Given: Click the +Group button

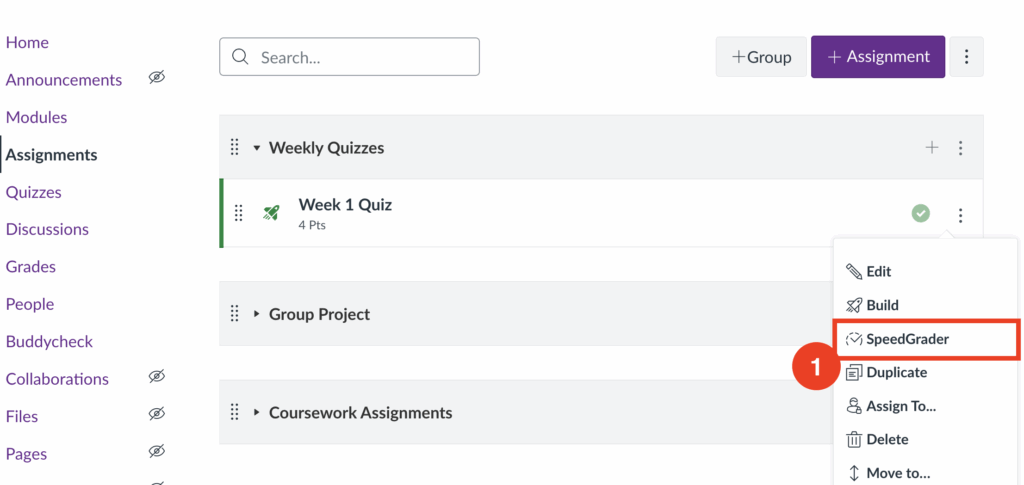Looking at the screenshot, I should [761, 57].
